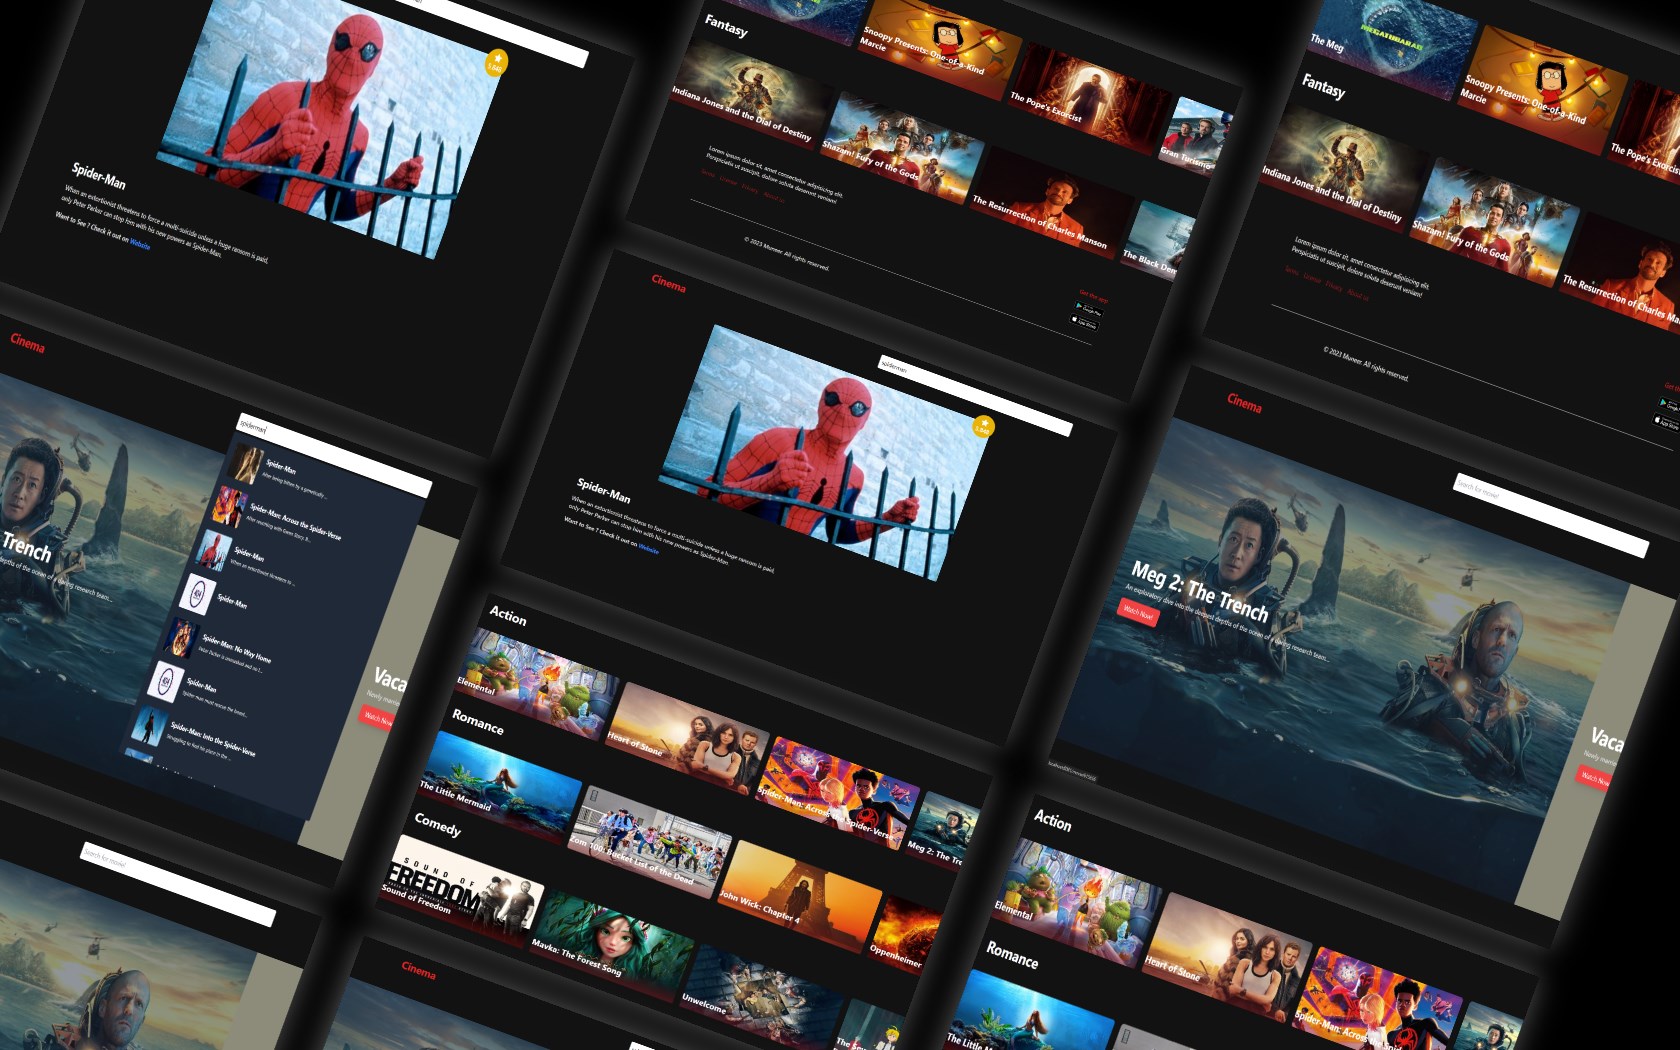Open Spider-Man: Across the Spider-Verse in search results
Image resolution: width=1680 pixels, height=1050 pixels.
point(283,518)
